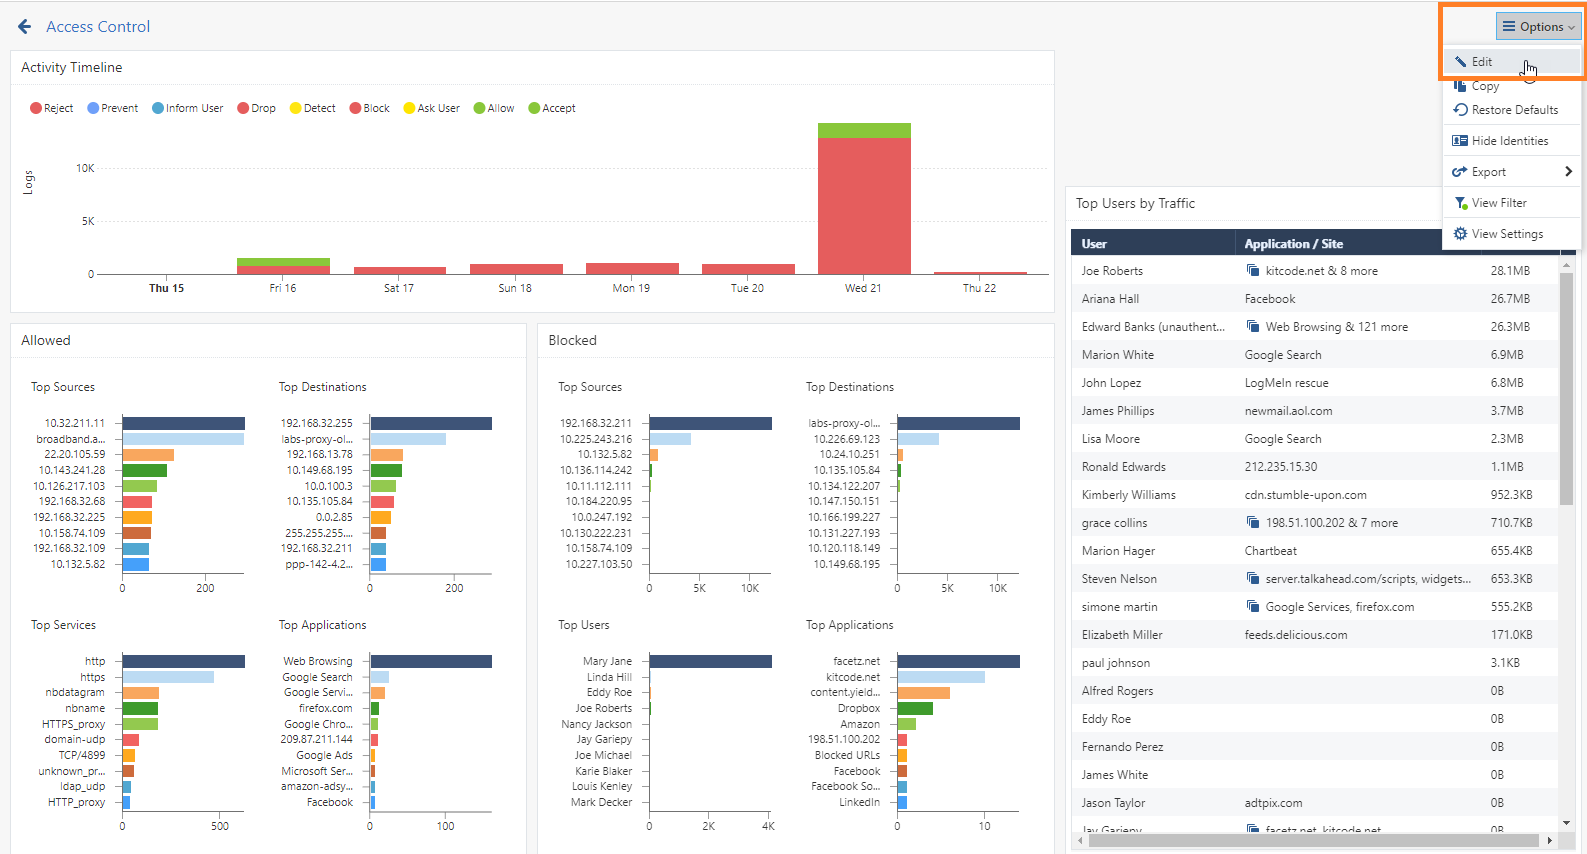Screen dimensions: 1587x854
Task: Click the Edit pencil icon in the menu
Action: [x=1460, y=62]
